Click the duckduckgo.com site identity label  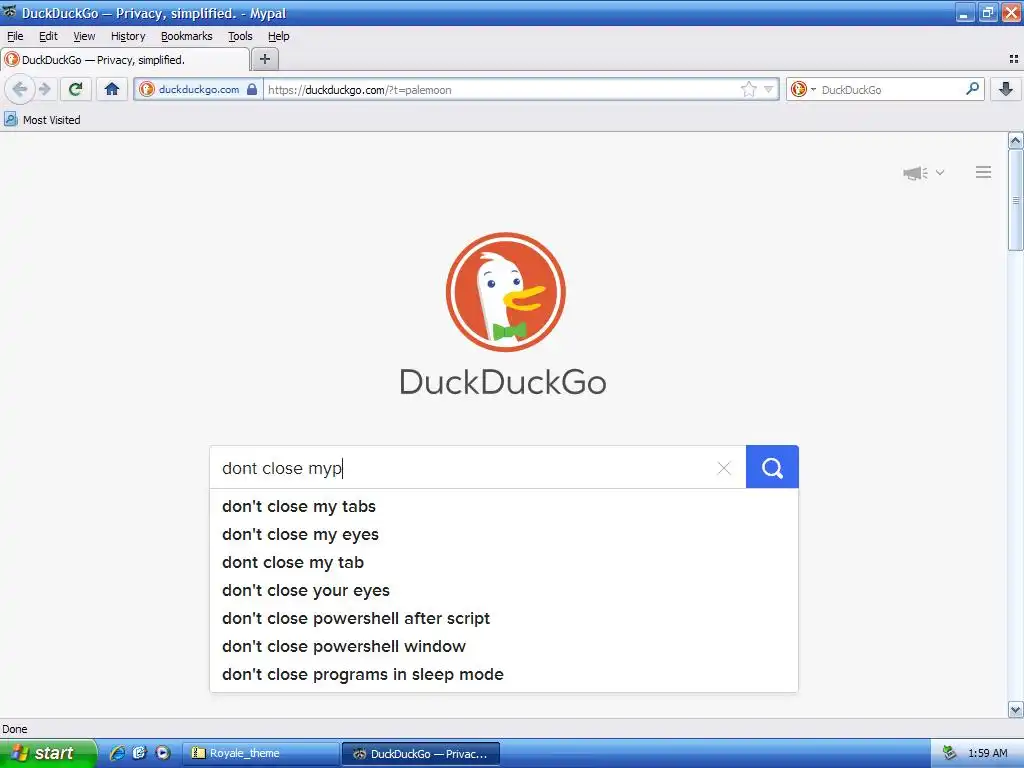click(199, 89)
